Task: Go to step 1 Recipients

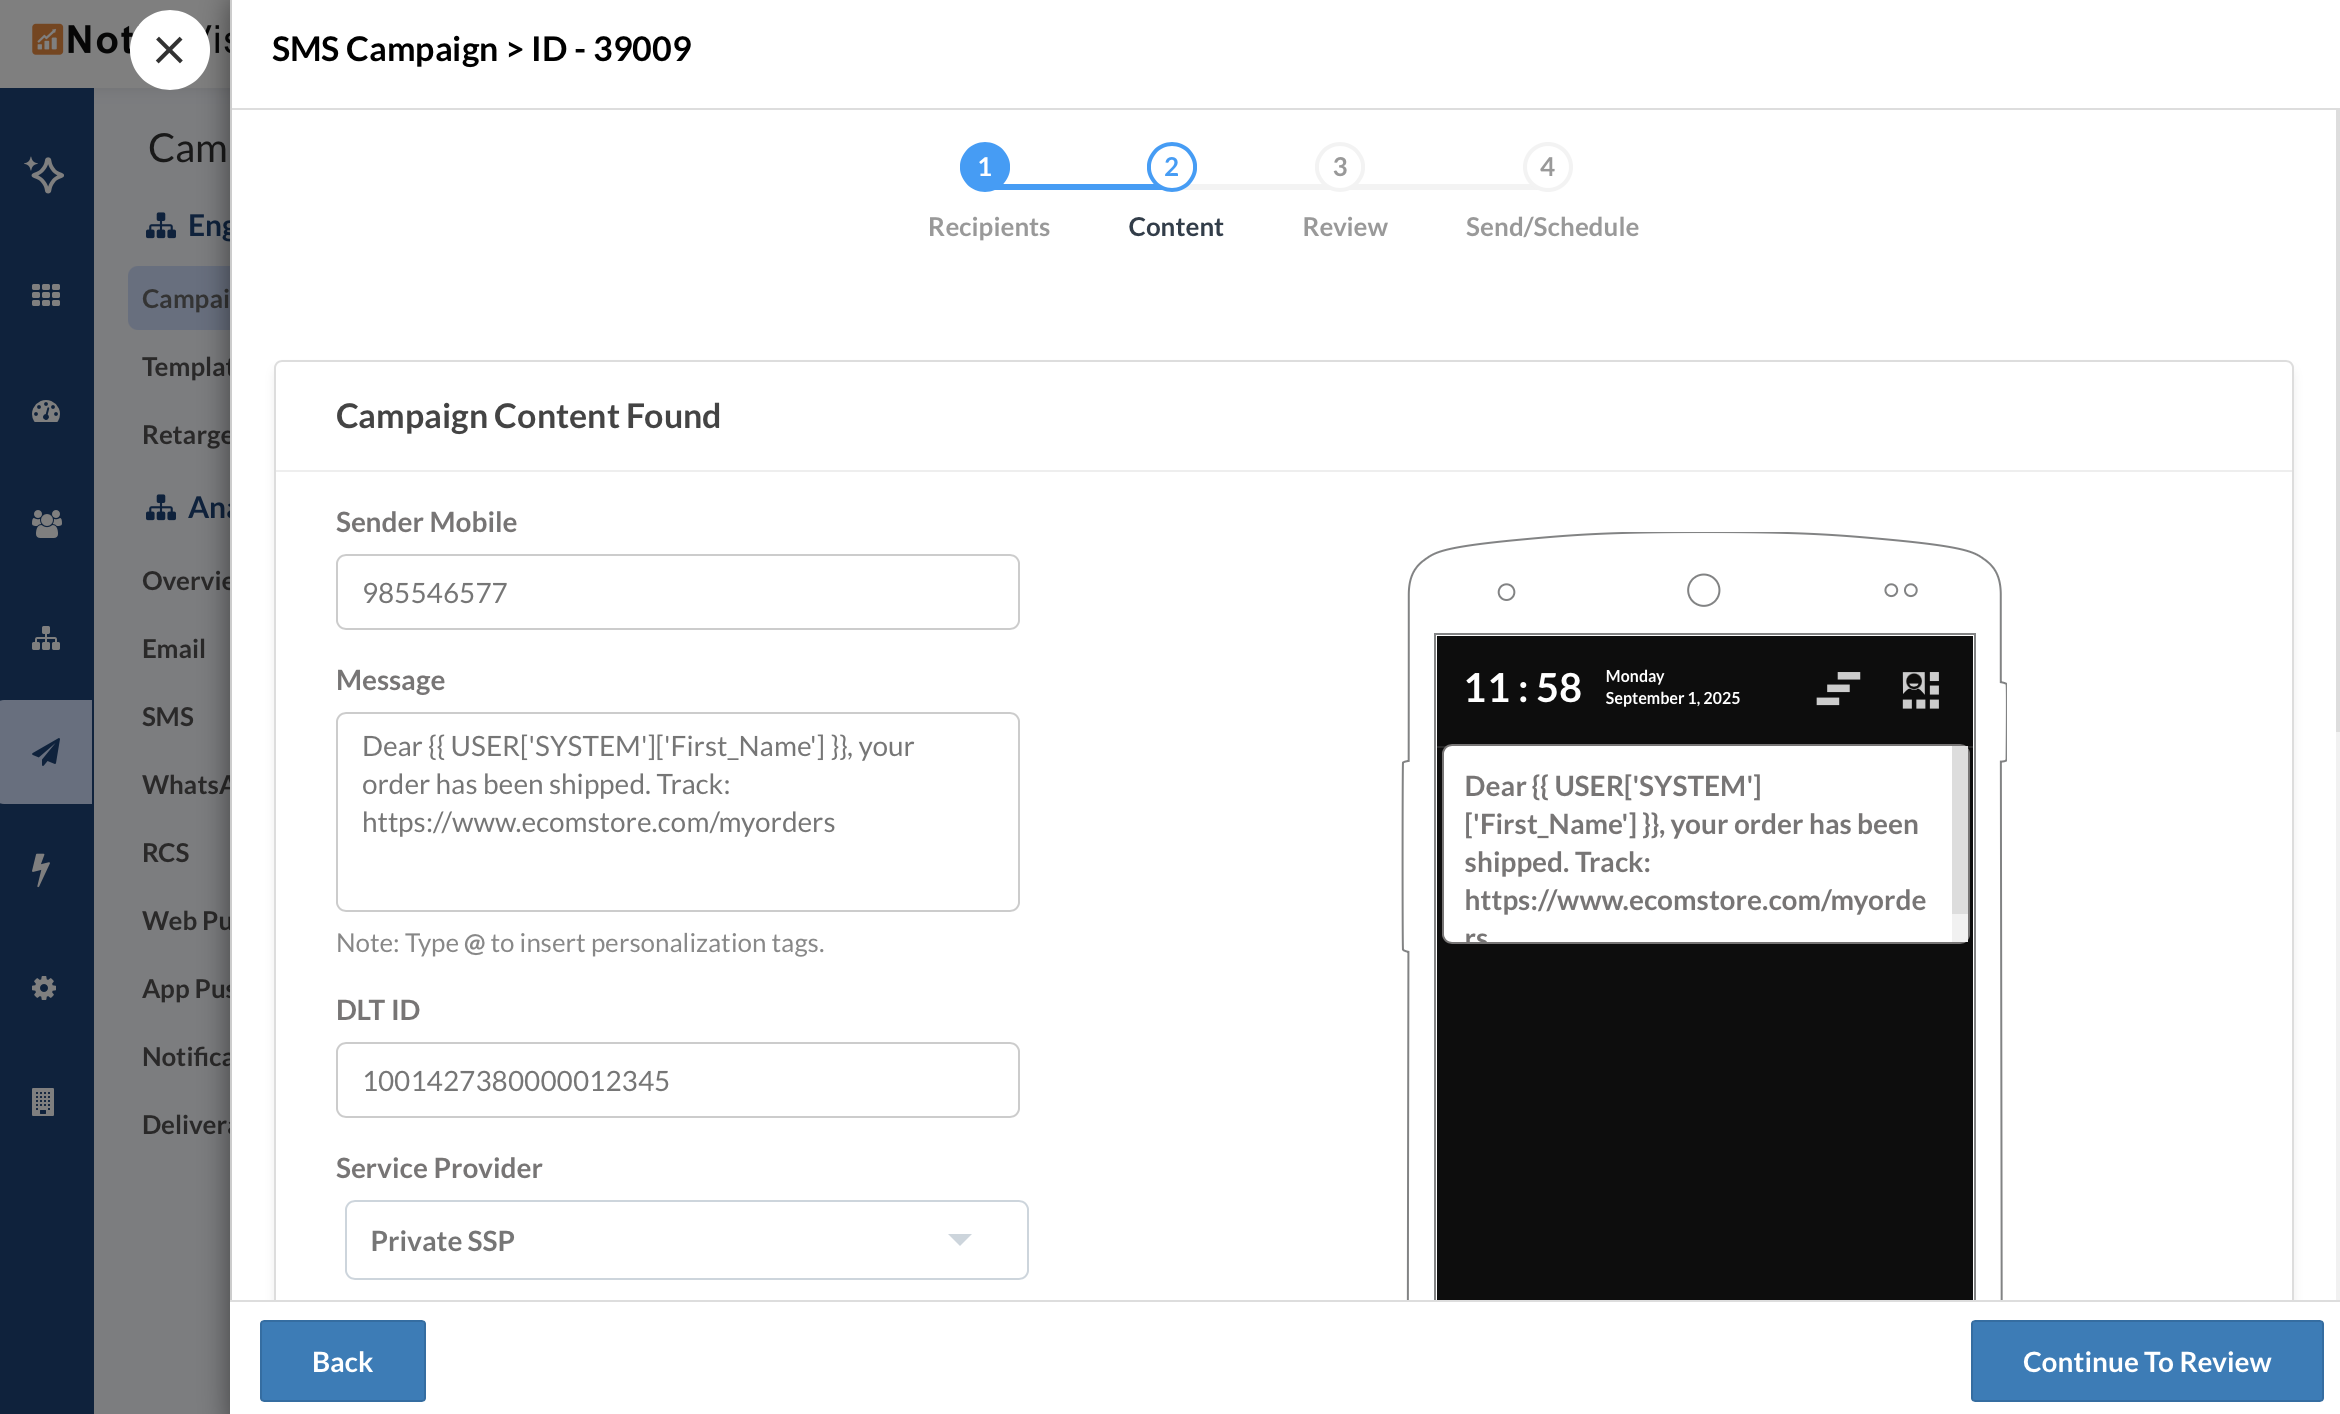Action: point(984,167)
